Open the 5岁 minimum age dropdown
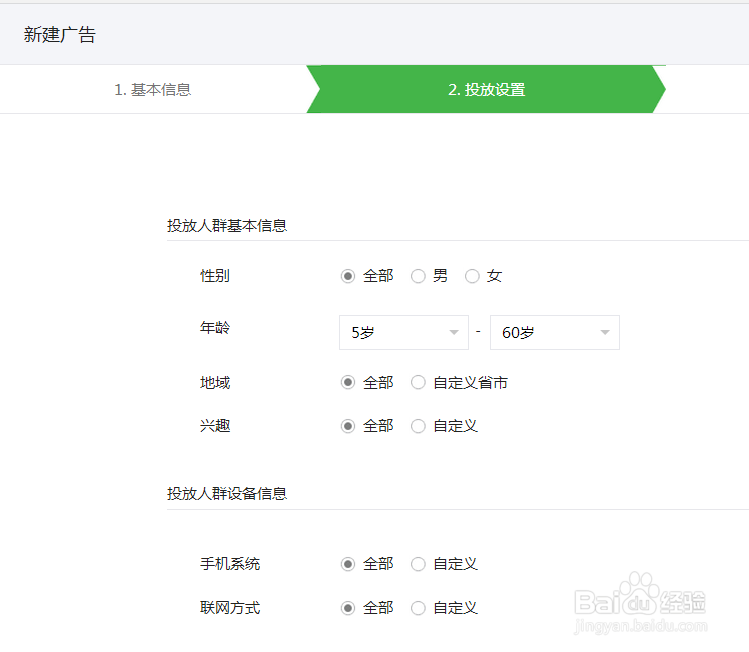 pos(404,332)
